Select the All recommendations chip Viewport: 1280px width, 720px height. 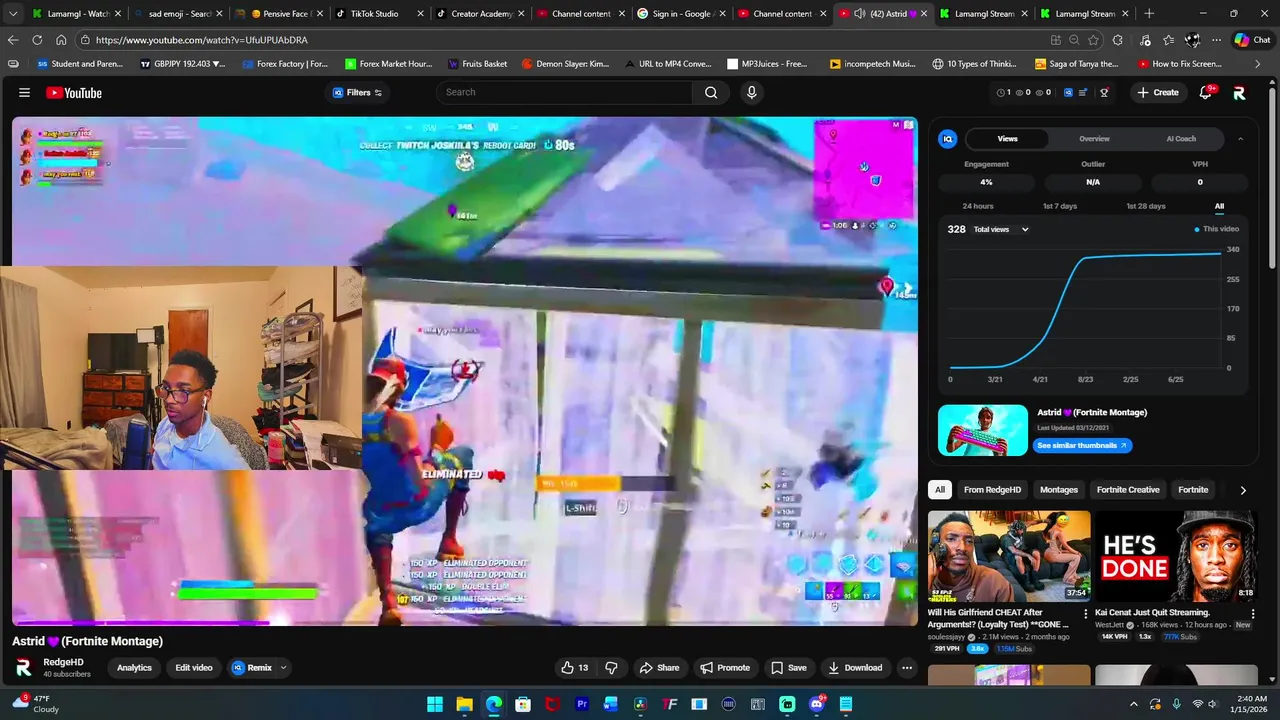pyautogui.click(x=940, y=490)
